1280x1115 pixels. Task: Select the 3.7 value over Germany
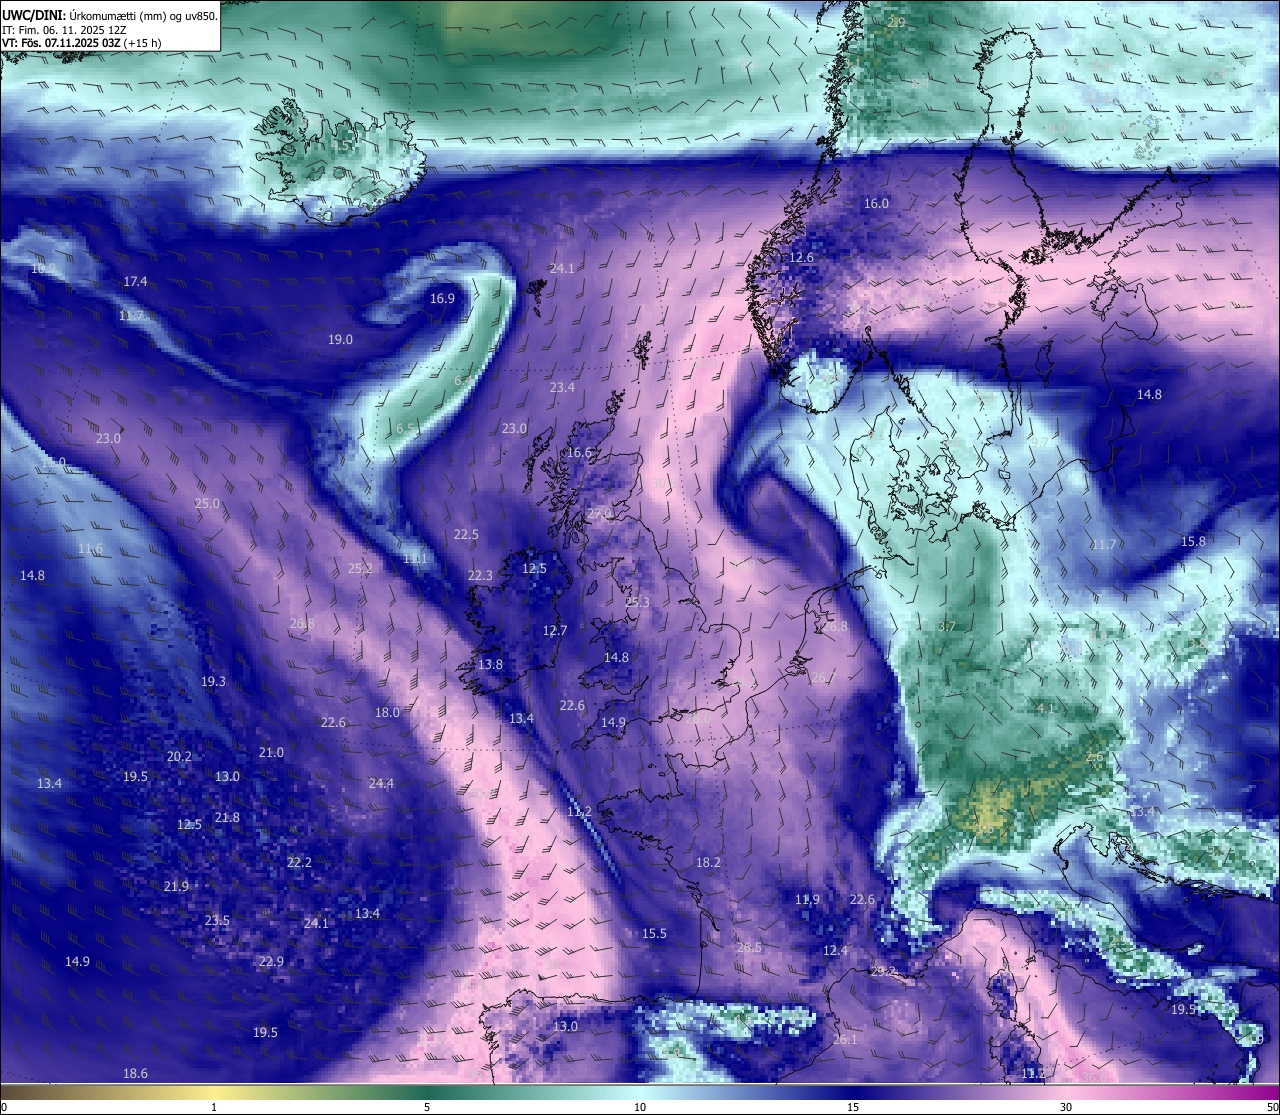pos(948,626)
